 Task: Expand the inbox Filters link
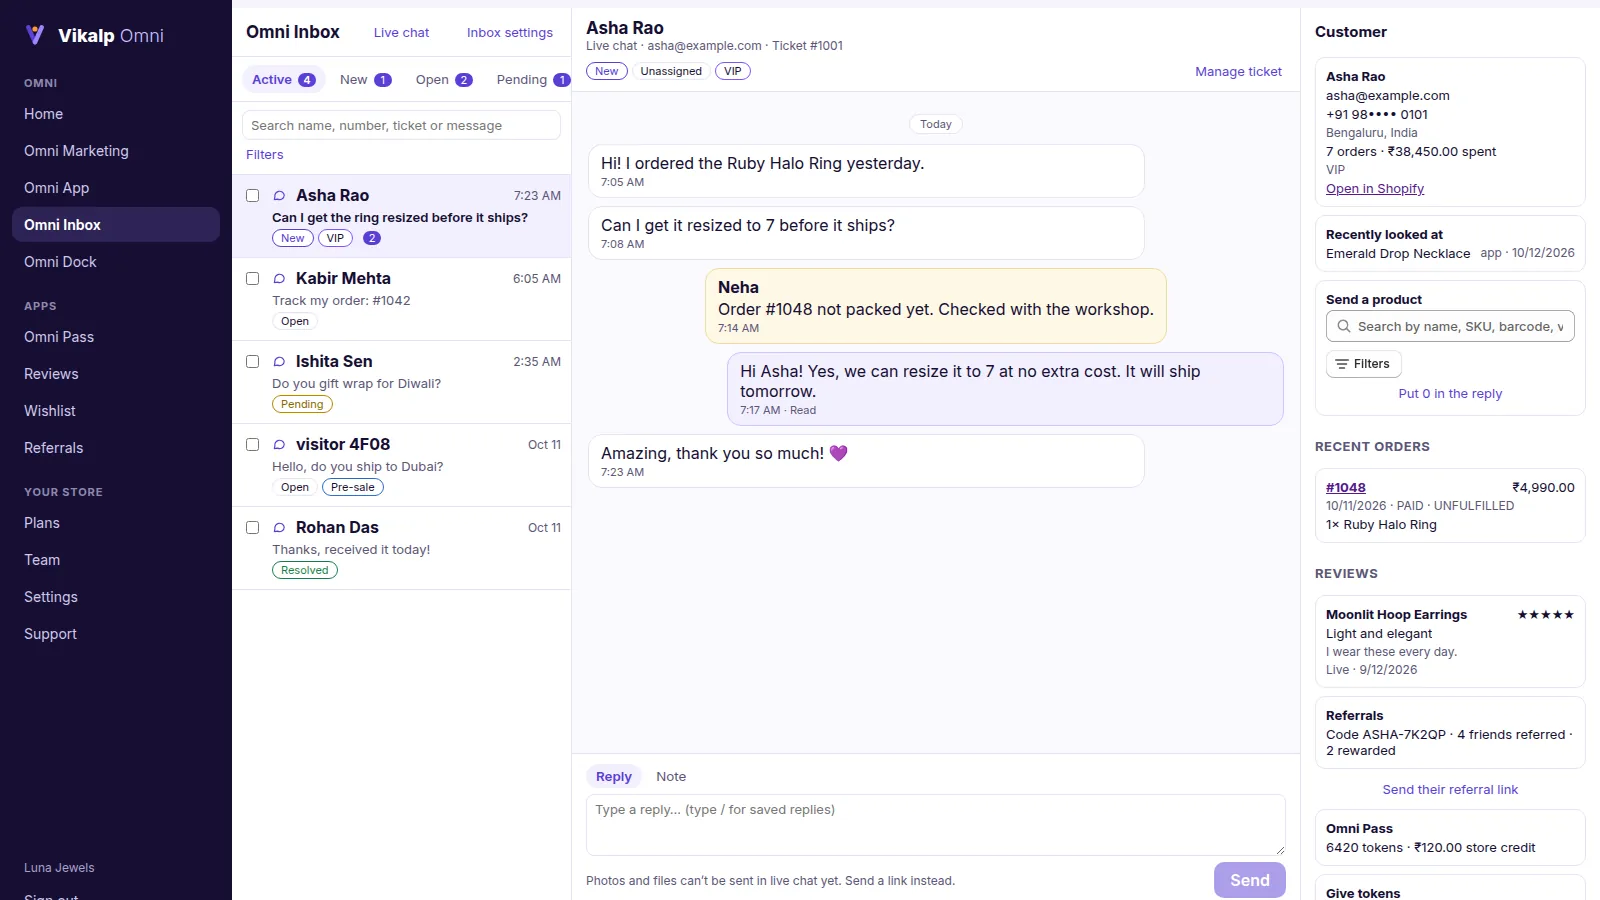click(265, 155)
